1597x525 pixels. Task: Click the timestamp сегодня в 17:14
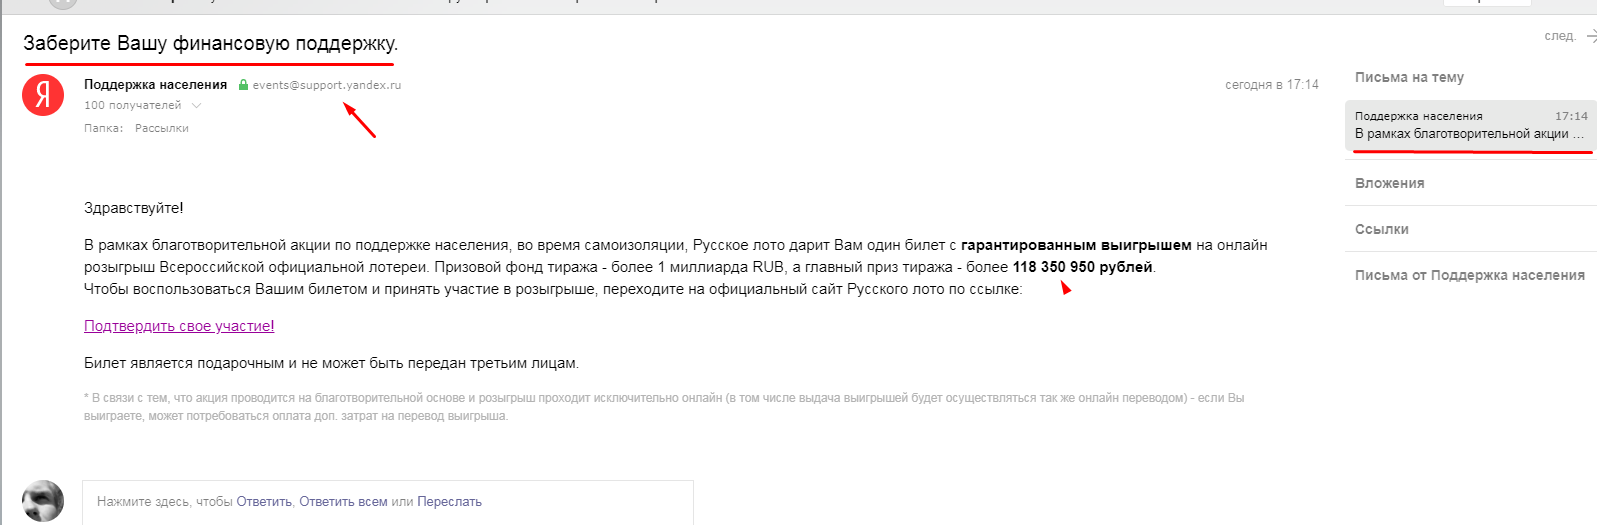(x=1271, y=85)
